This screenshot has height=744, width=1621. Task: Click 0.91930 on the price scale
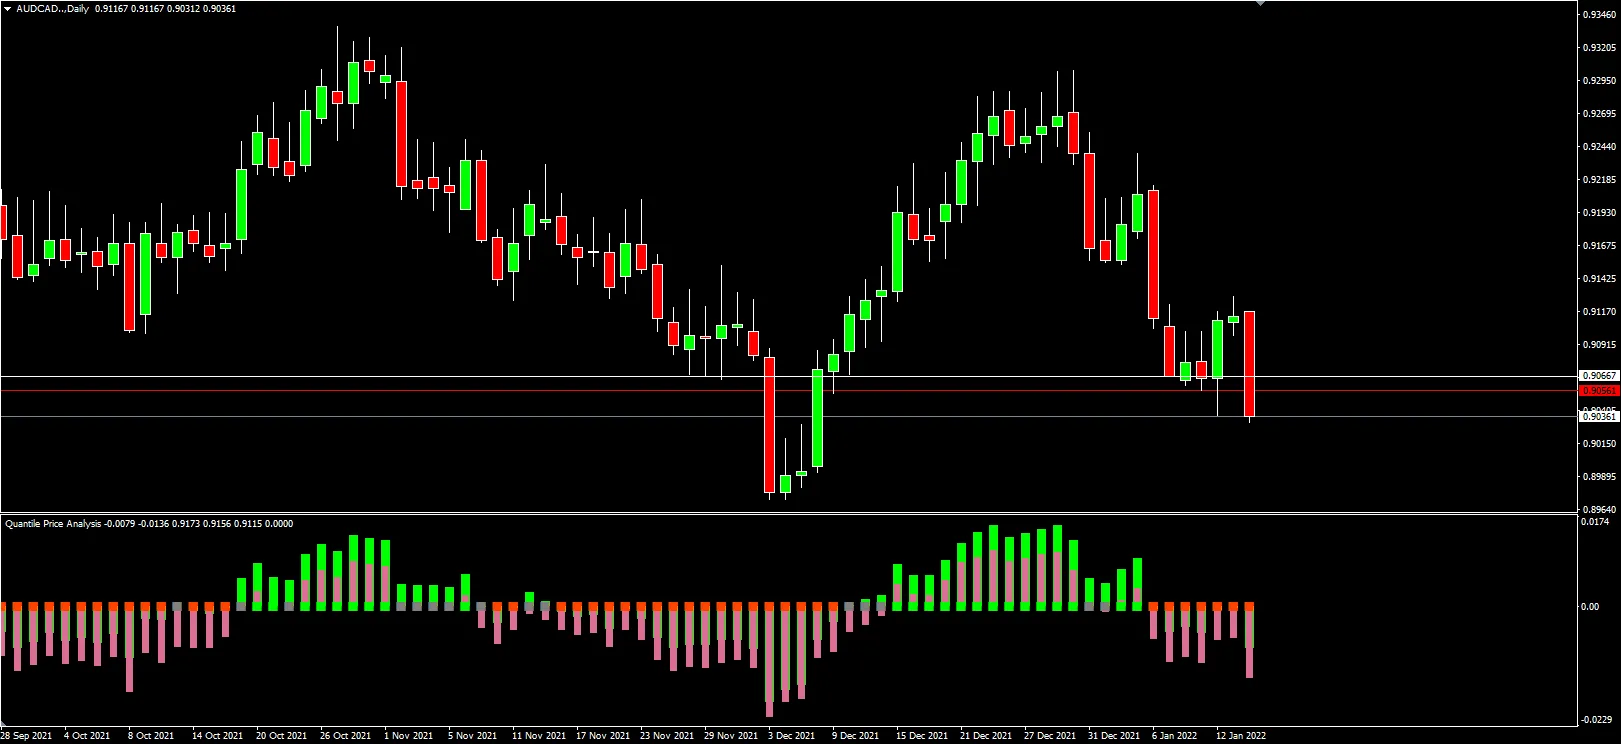(x=1601, y=213)
